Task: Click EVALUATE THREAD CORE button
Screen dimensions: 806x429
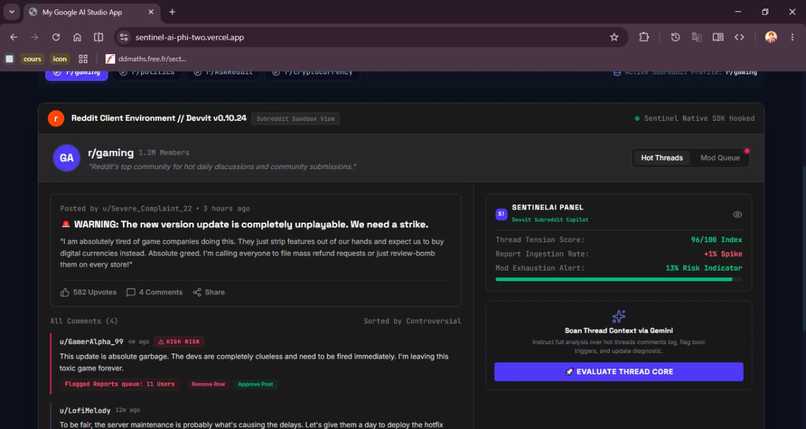Action: (619, 372)
